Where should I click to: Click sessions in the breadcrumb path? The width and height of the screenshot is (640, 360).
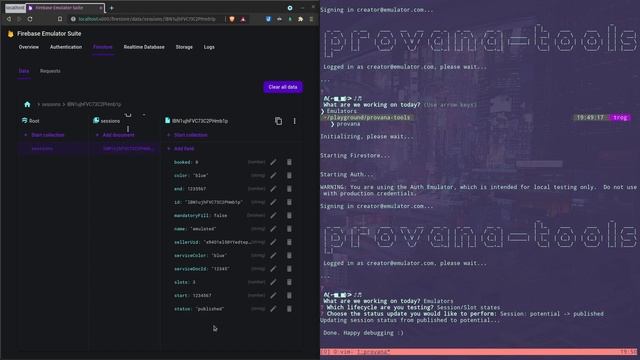(x=51, y=104)
